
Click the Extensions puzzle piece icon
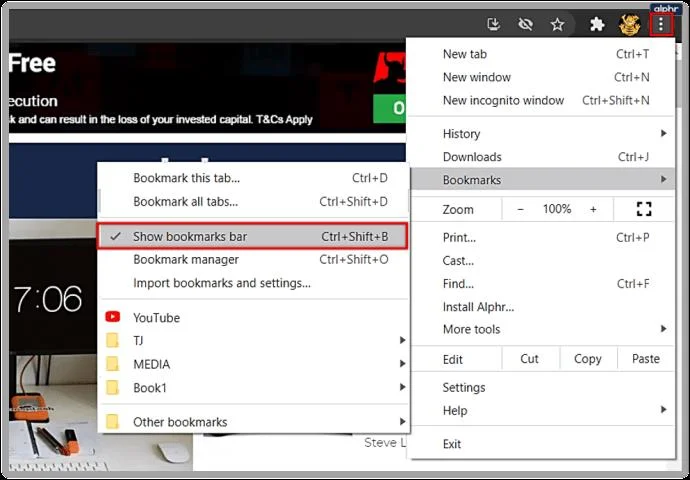coord(597,24)
